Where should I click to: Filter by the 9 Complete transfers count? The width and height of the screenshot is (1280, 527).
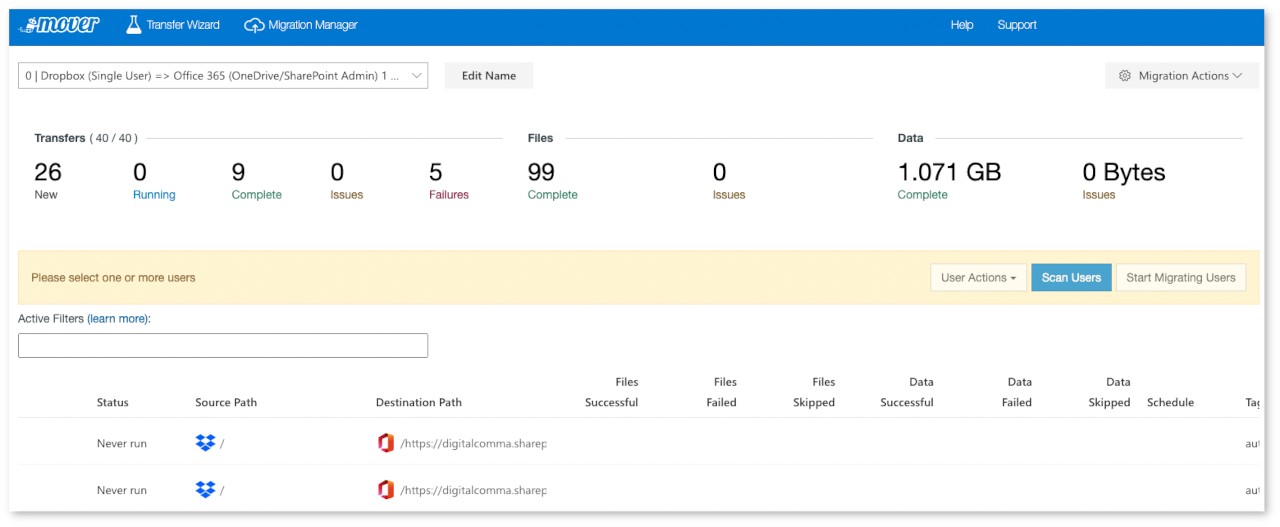tap(257, 181)
